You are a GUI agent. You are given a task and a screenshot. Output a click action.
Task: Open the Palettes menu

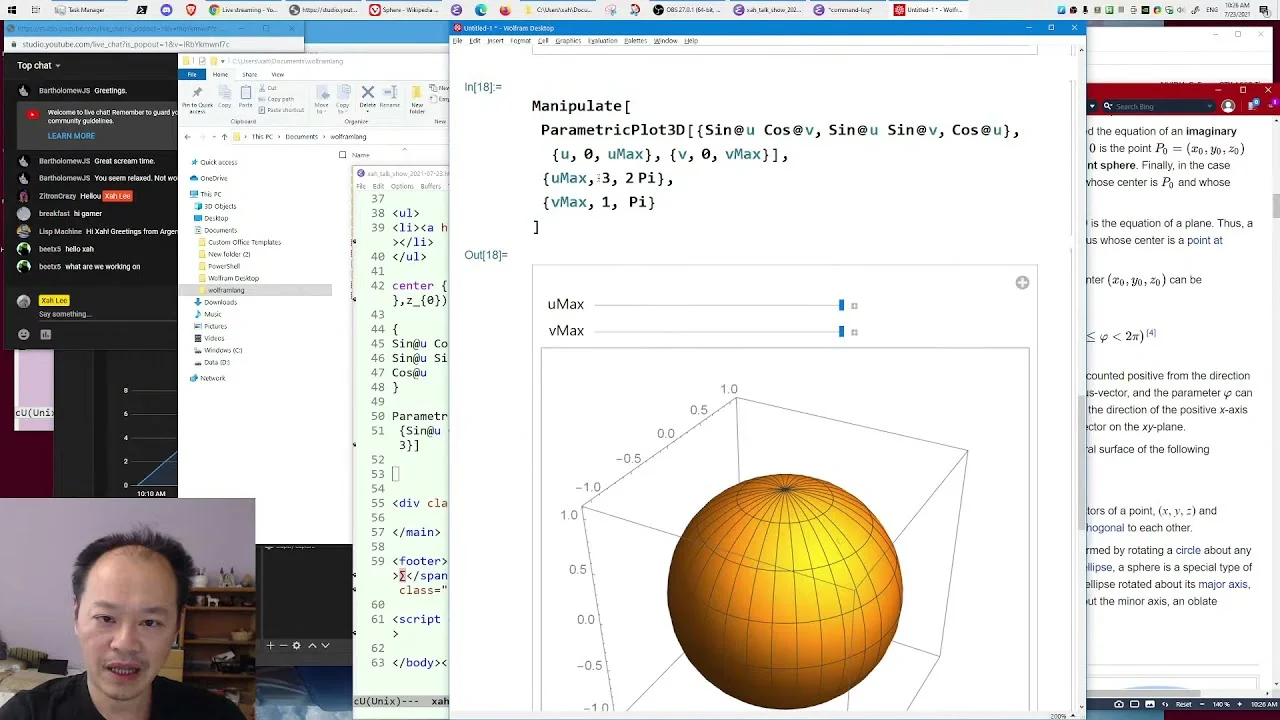[635, 41]
